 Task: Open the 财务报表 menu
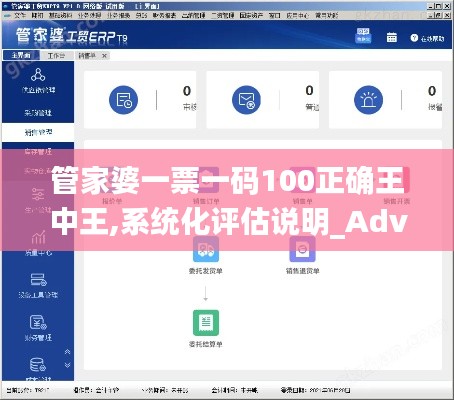[x=164, y=15]
